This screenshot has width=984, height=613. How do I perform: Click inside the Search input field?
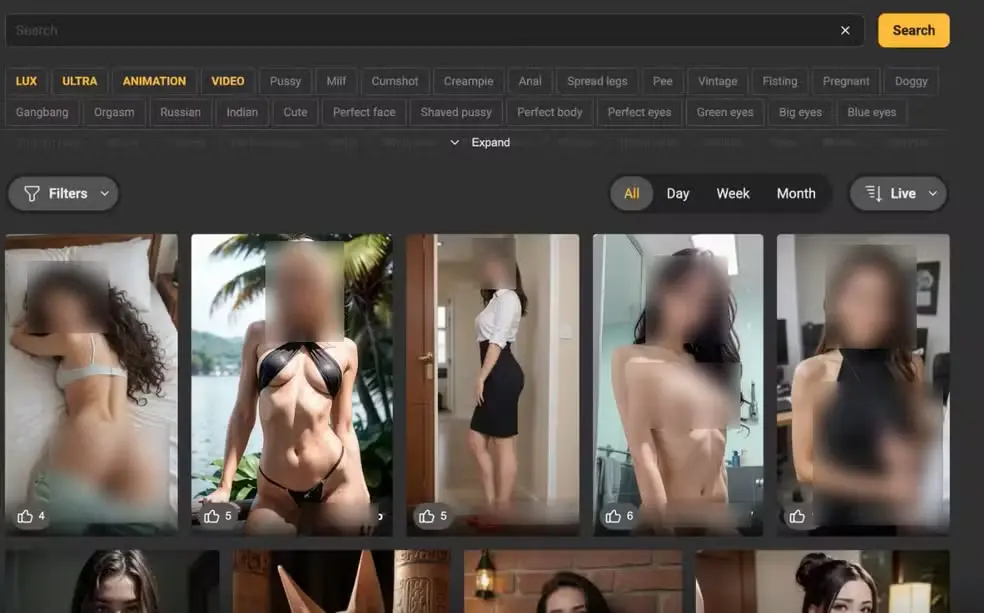coord(420,31)
